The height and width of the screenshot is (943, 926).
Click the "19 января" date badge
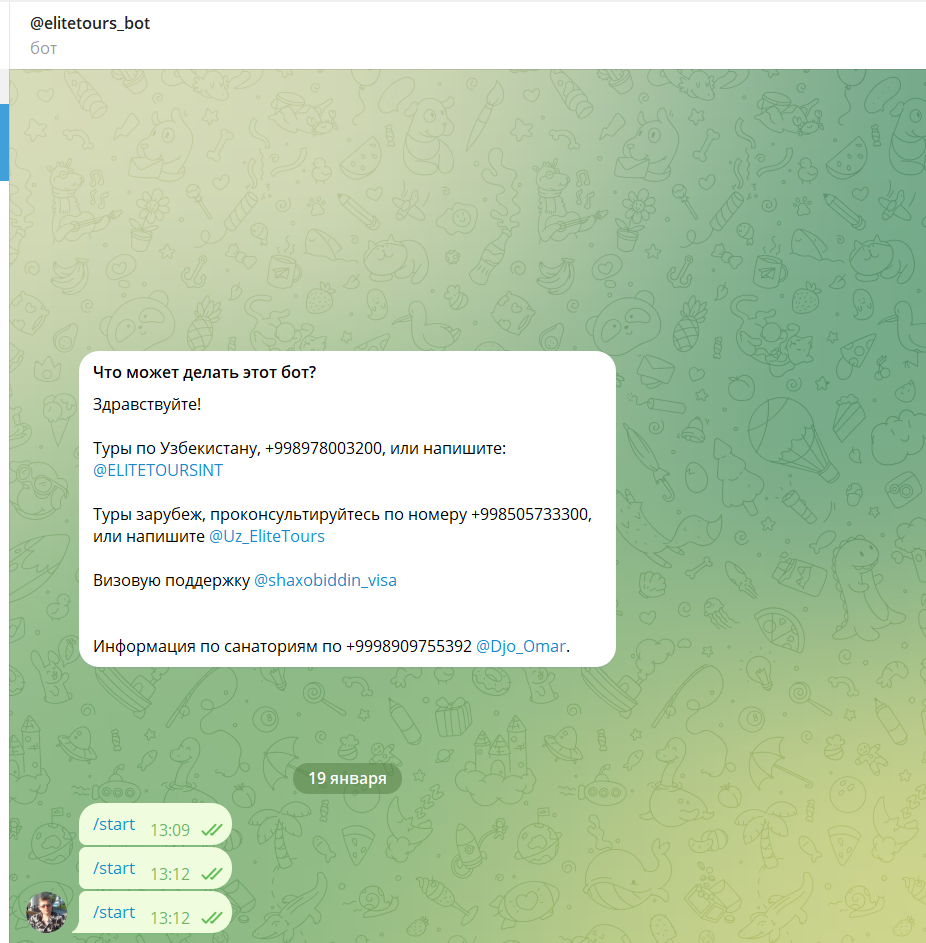point(347,778)
